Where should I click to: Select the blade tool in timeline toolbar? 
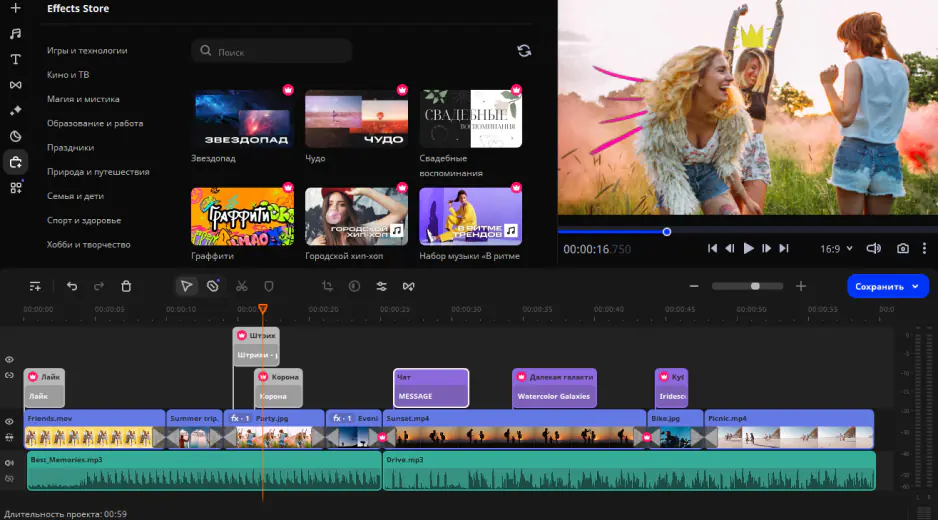[213, 286]
